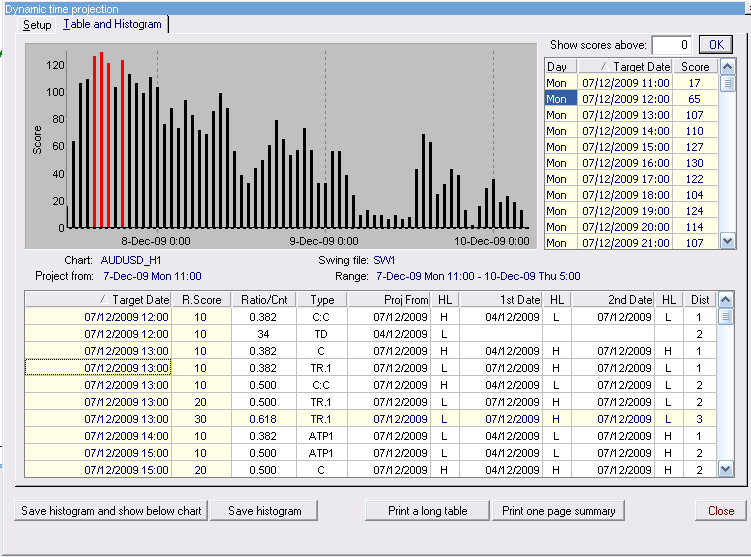This screenshot has height=557, width=751.
Task: Click Print one page summary
Action: [x=558, y=511]
